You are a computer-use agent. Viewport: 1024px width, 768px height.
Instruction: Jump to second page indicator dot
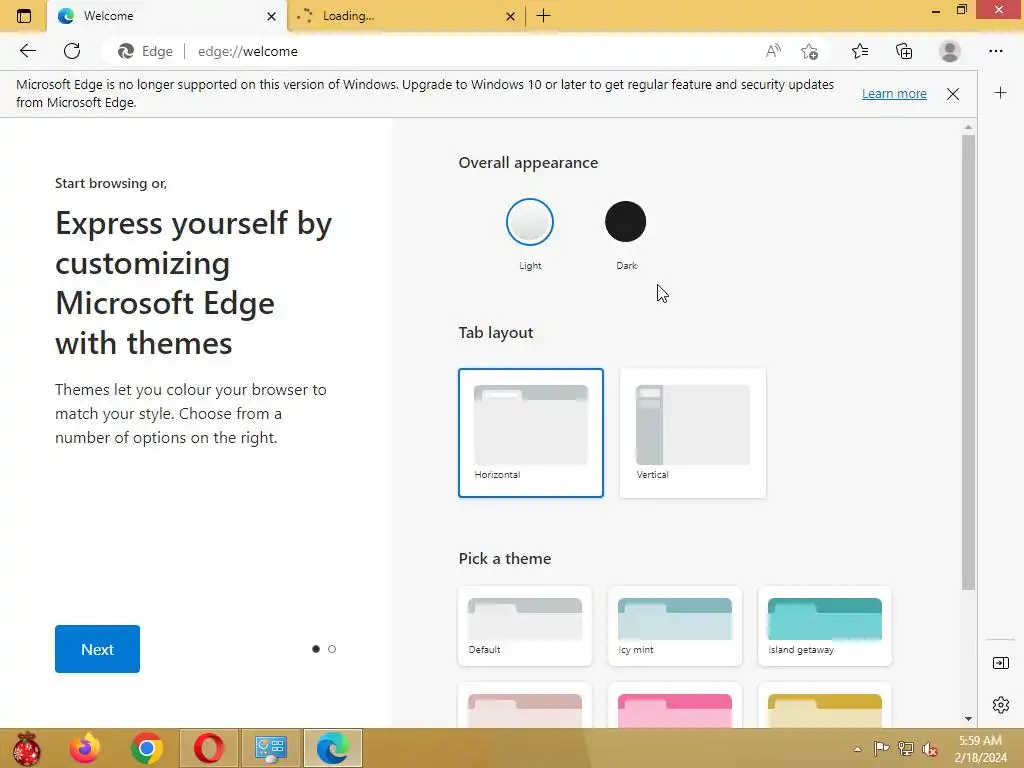(x=332, y=649)
